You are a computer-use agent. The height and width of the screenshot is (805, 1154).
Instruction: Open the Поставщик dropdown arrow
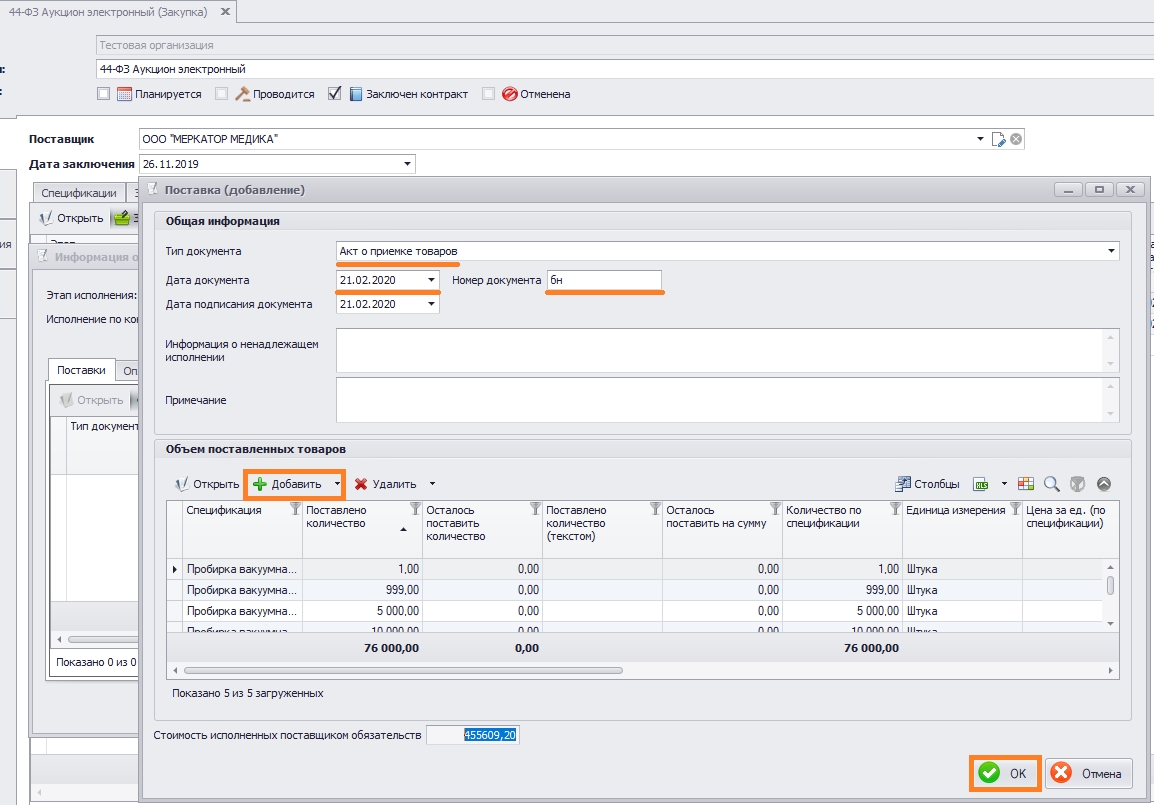[980, 139]
